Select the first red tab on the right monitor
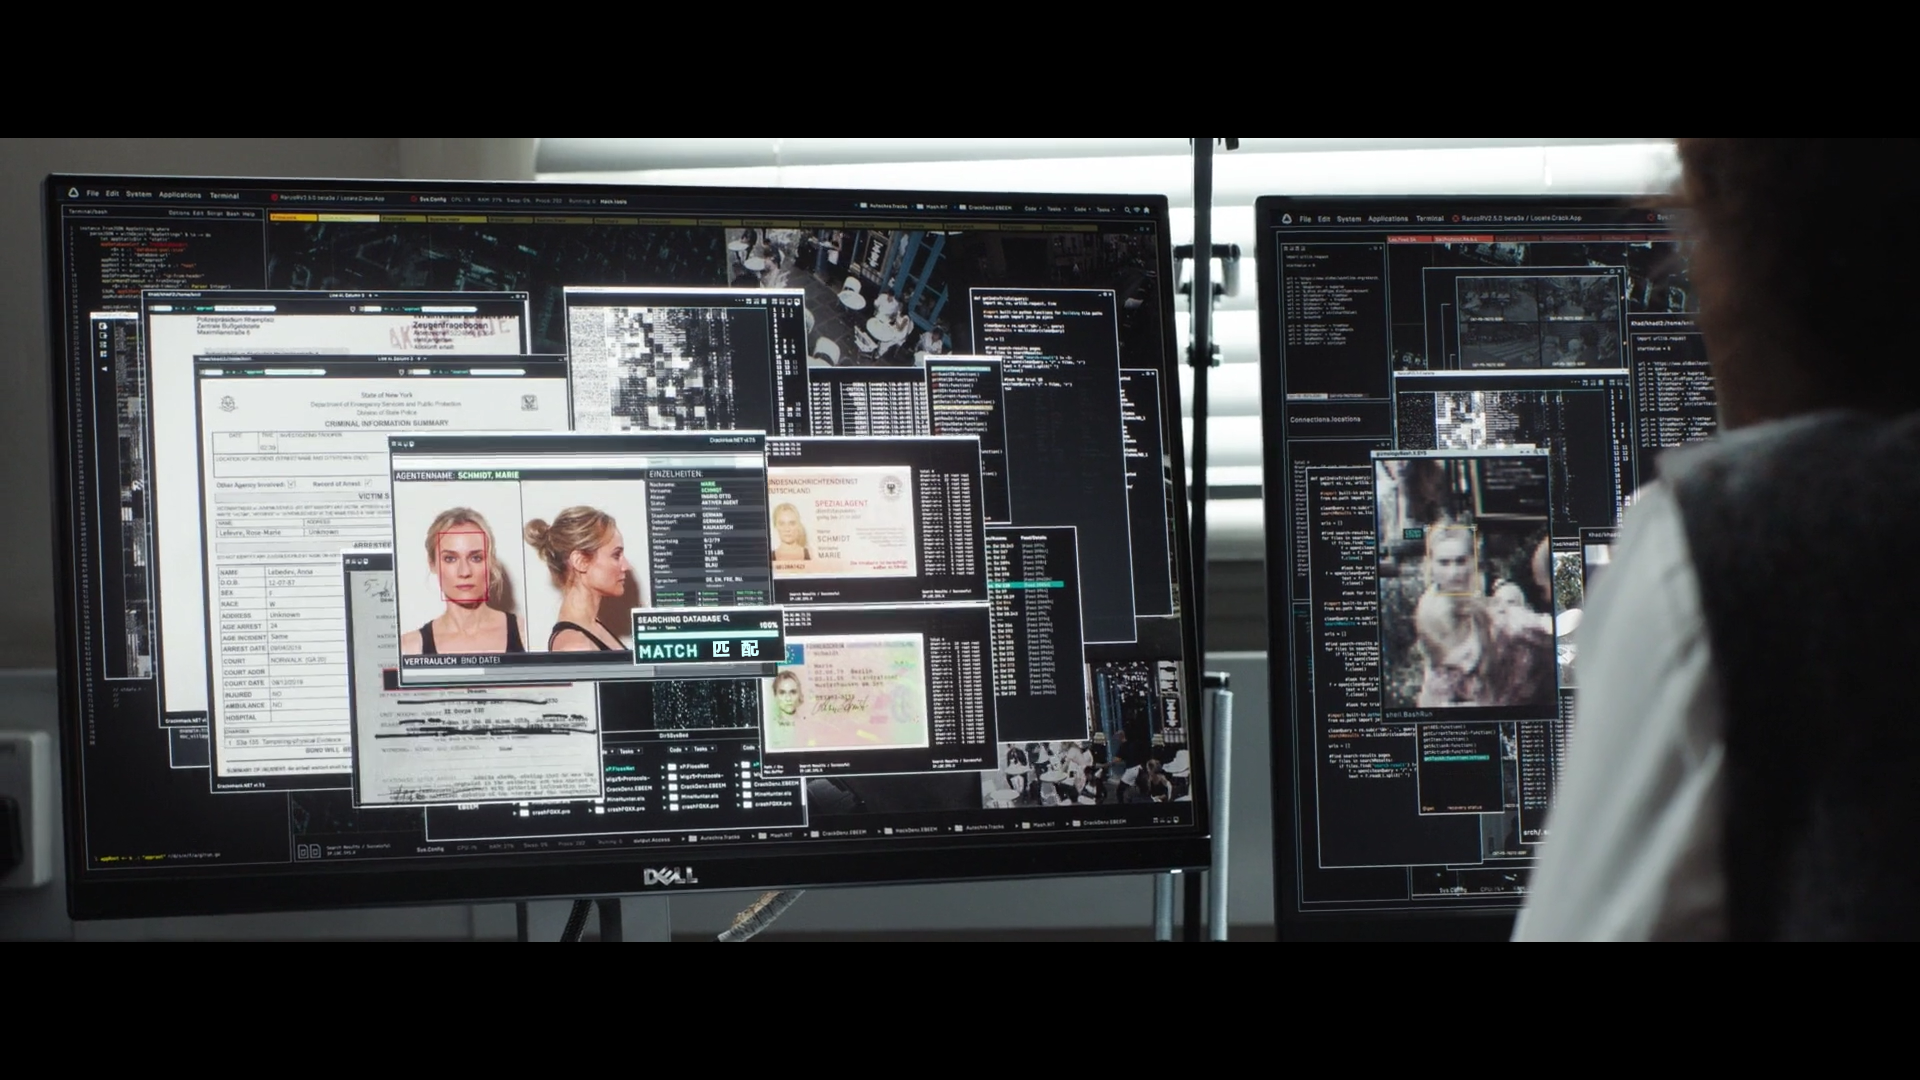1920x1080 pixels. [x=1409, y=240]
